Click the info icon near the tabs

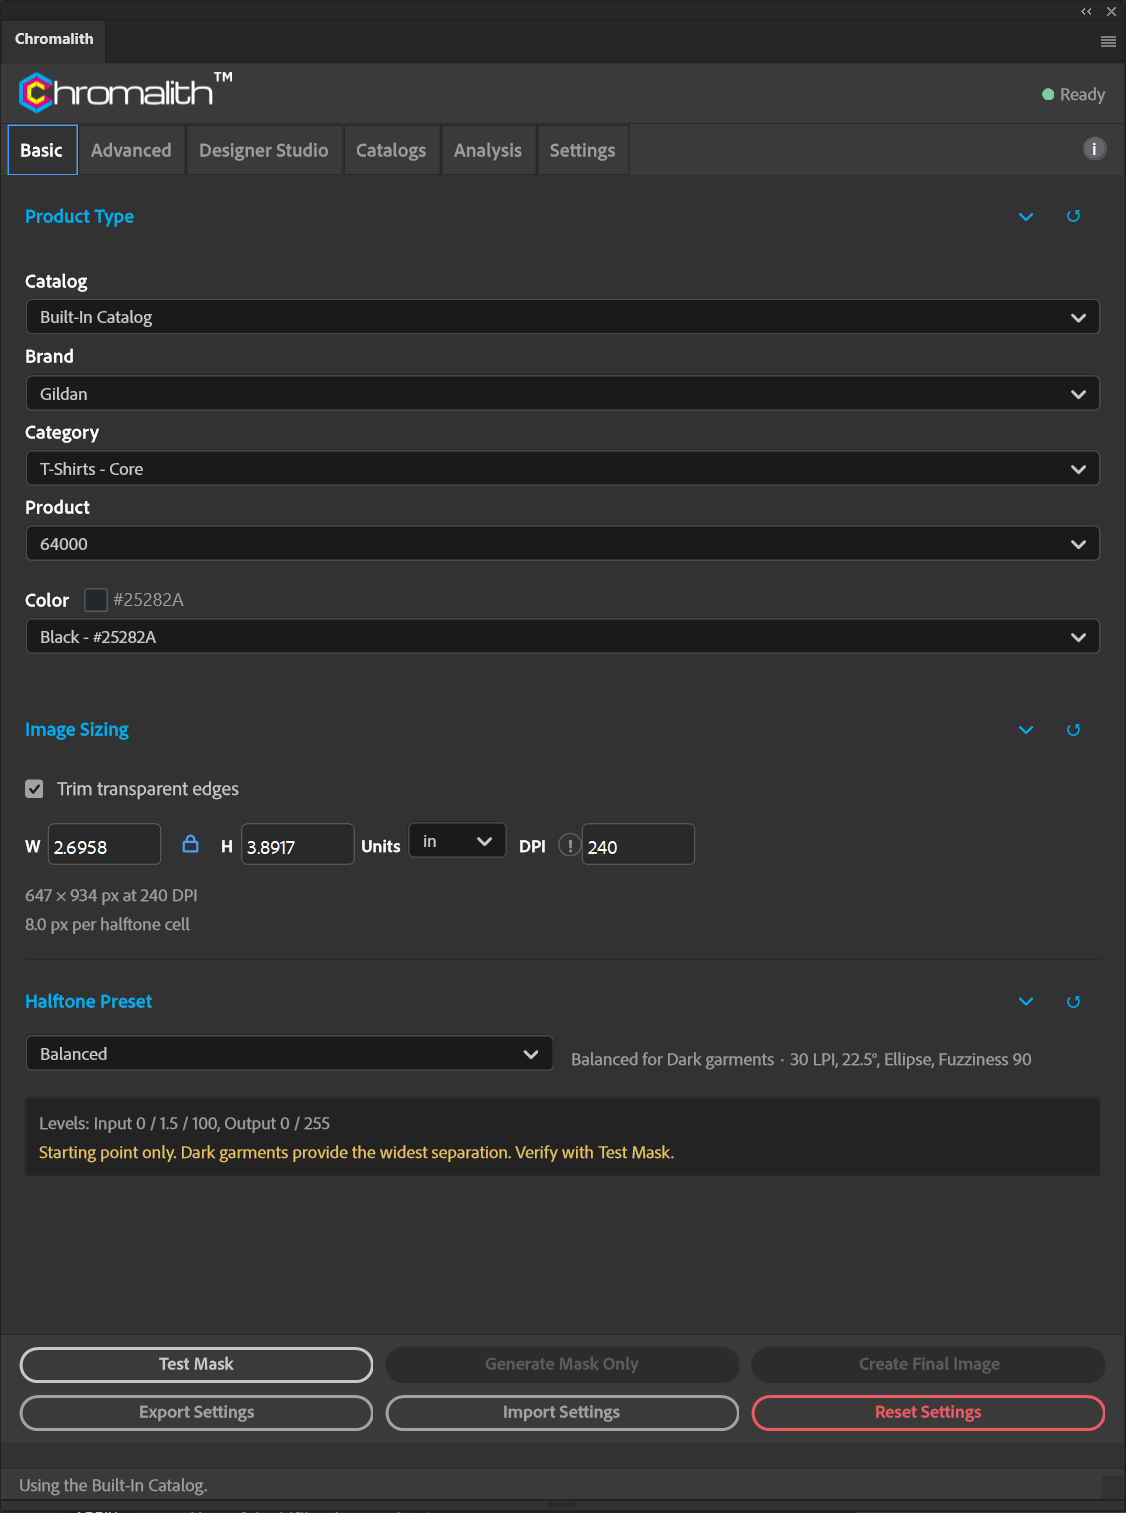pos(1094,149)
